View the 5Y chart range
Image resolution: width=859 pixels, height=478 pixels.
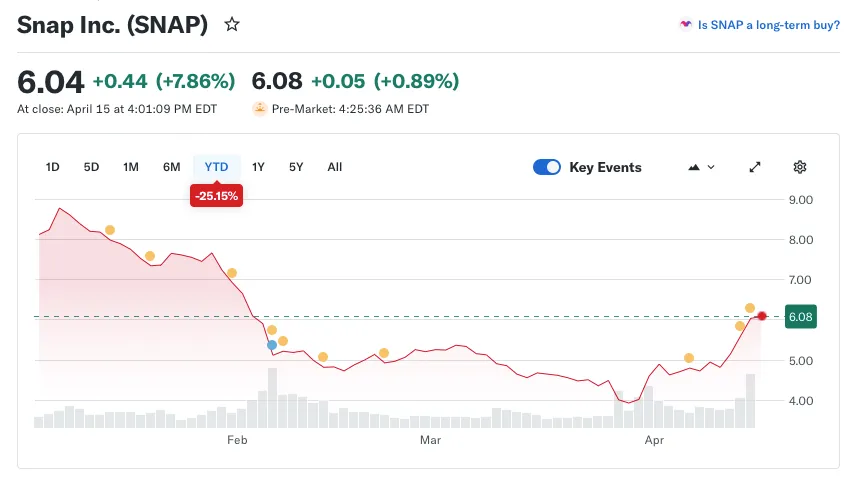click(296, 167)
